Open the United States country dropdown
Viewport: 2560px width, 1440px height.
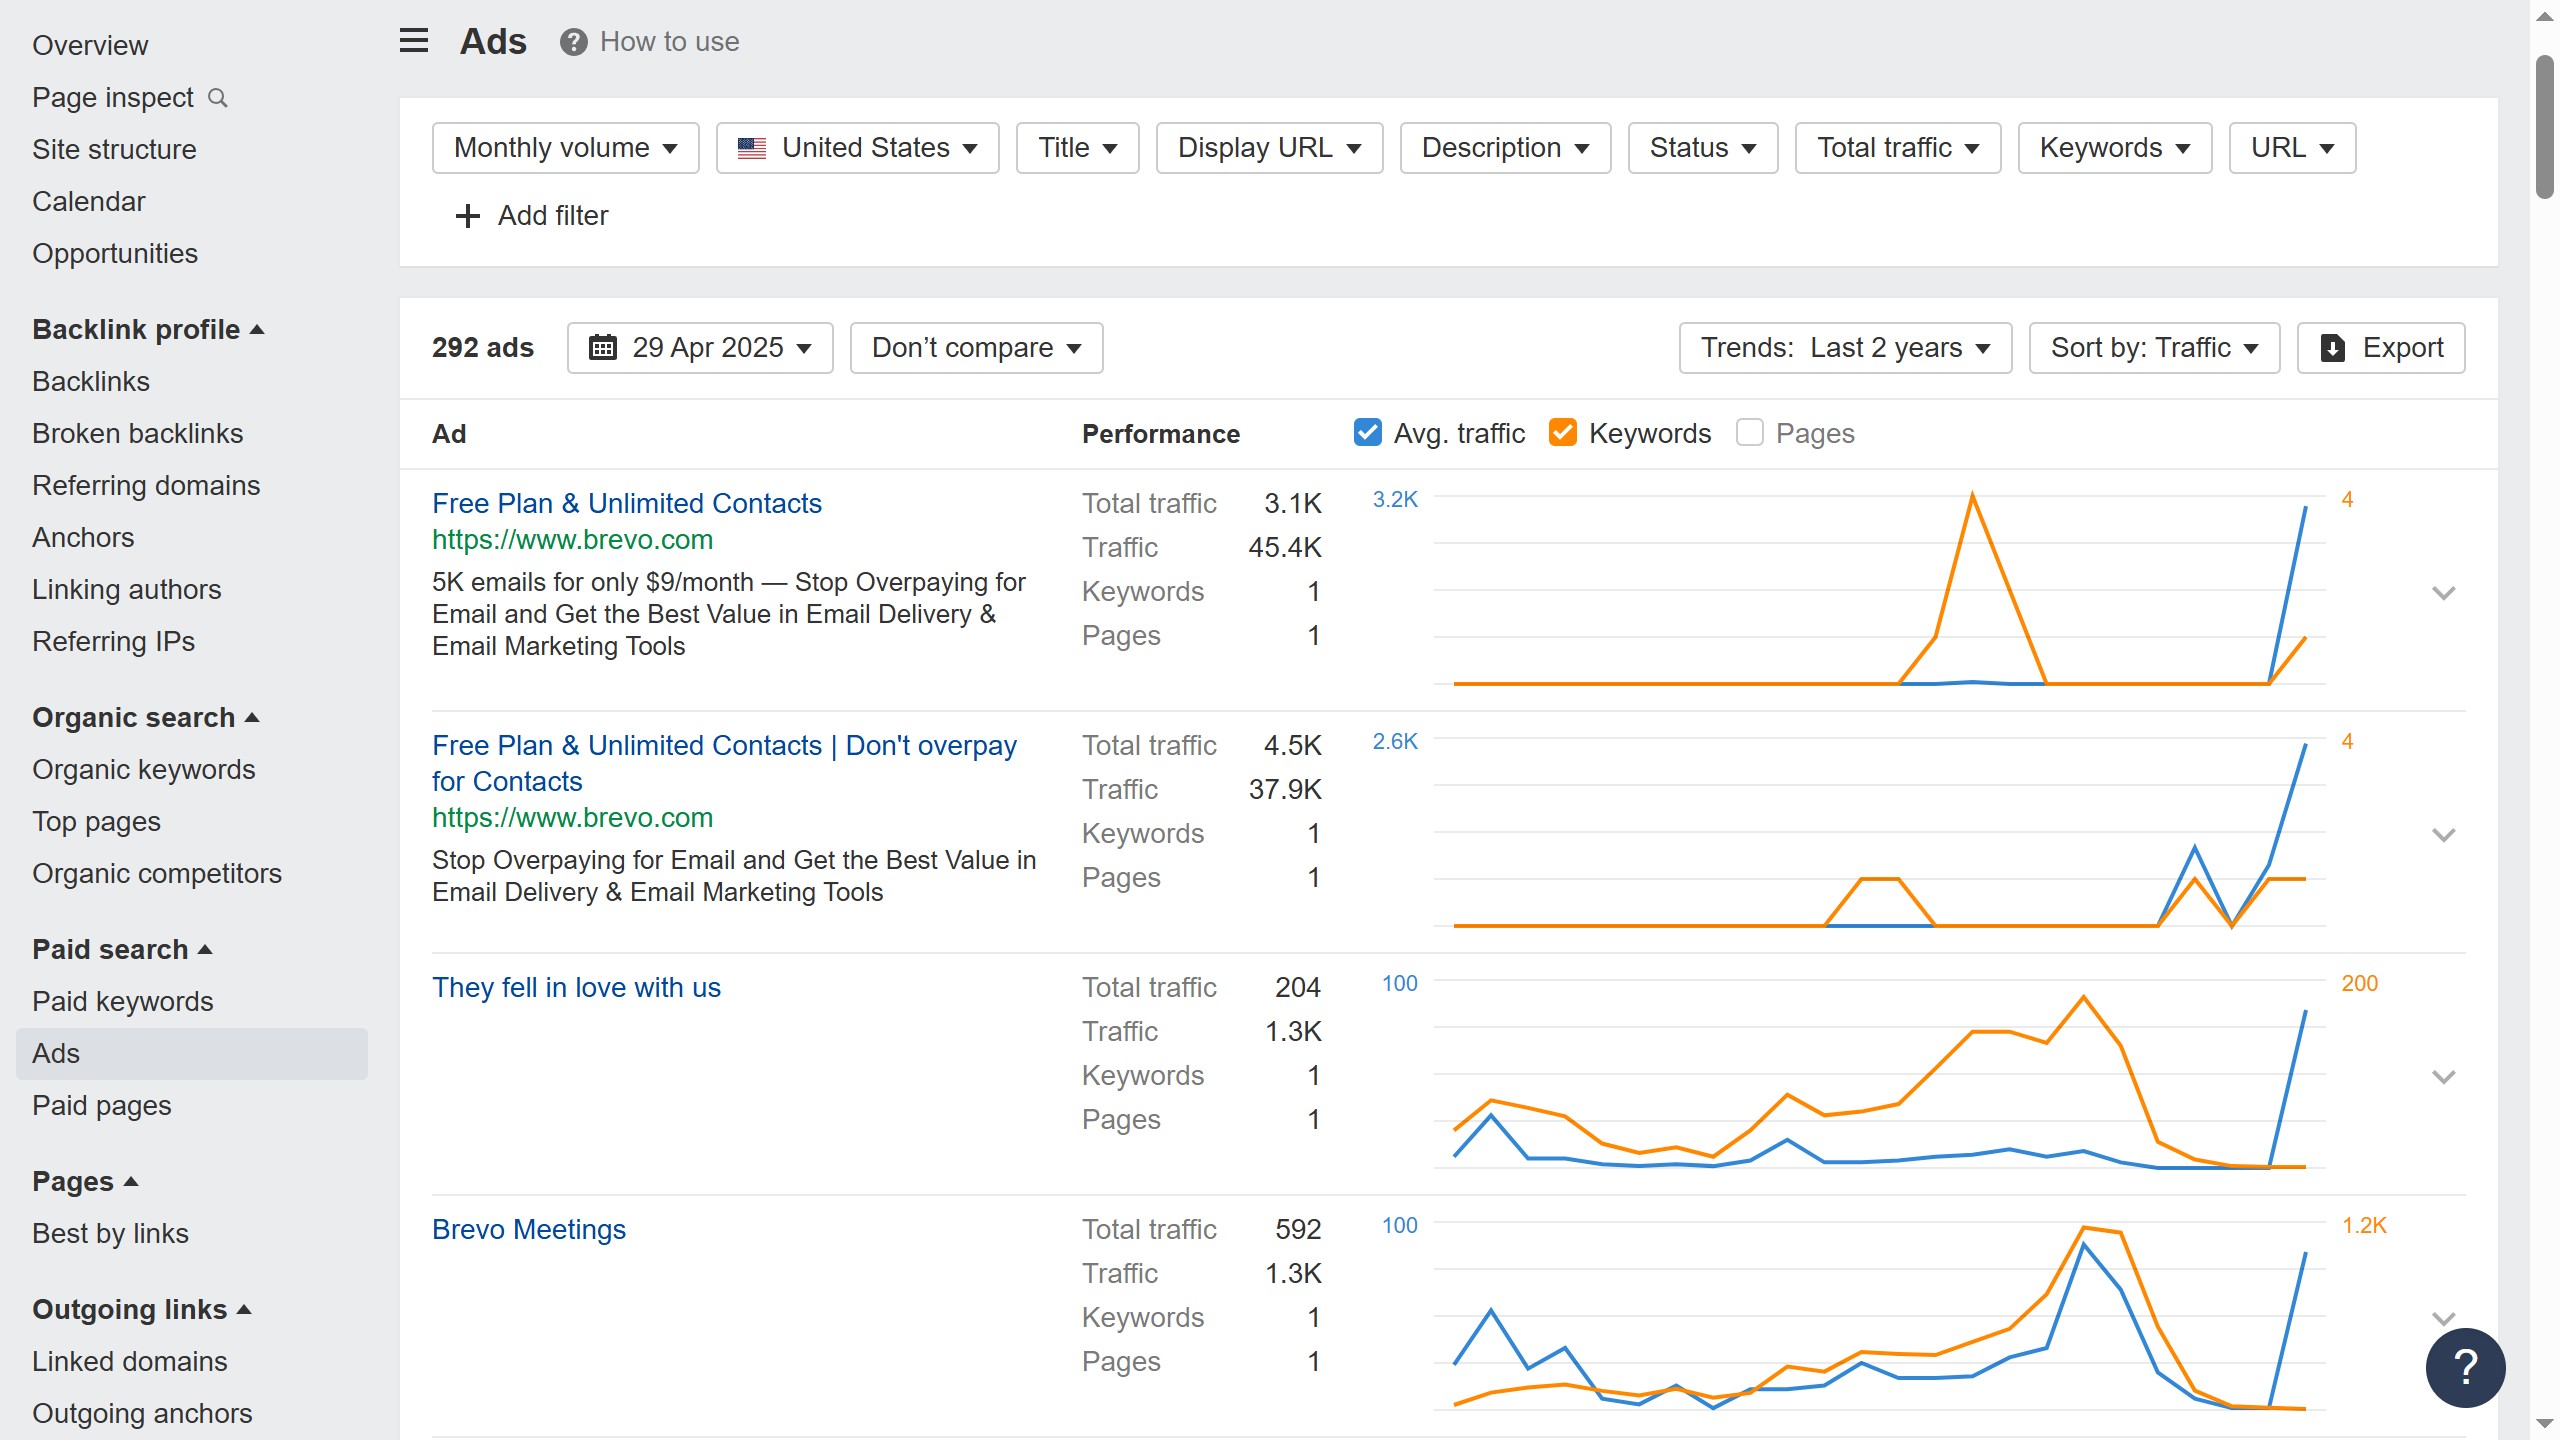coord(857,148)
